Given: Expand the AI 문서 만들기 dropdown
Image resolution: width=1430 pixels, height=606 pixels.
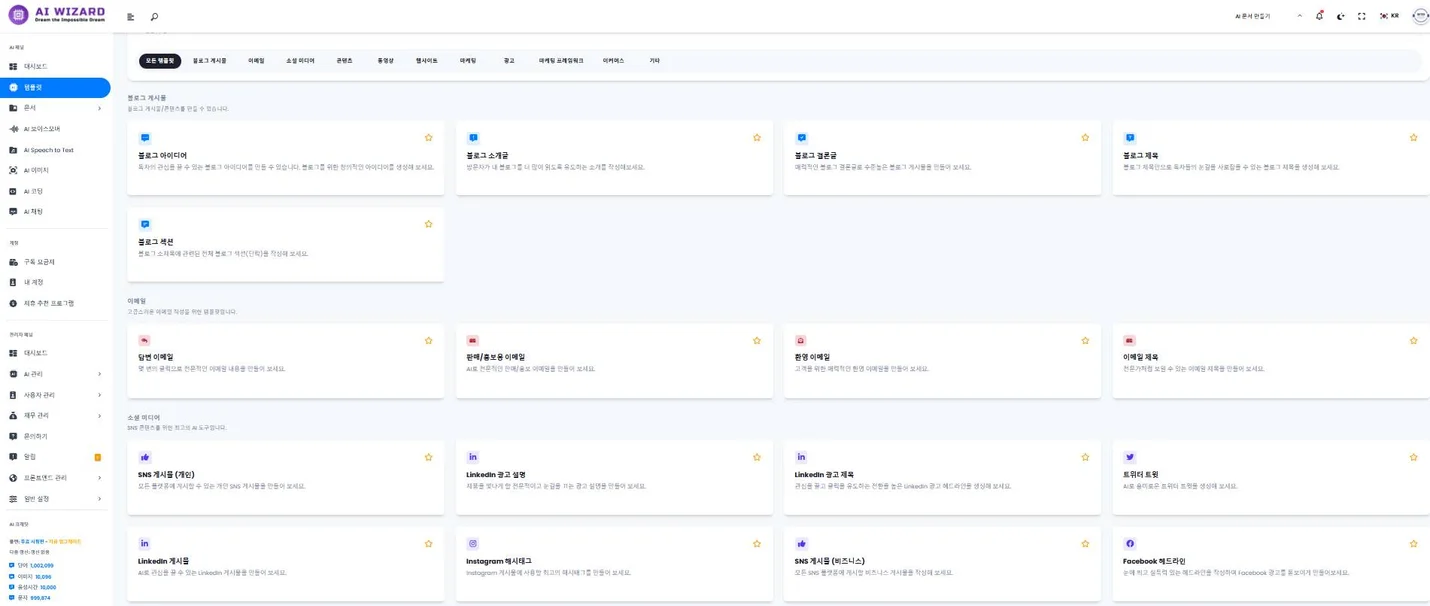Looking at the screenshot, I should tap(1269, 16).
